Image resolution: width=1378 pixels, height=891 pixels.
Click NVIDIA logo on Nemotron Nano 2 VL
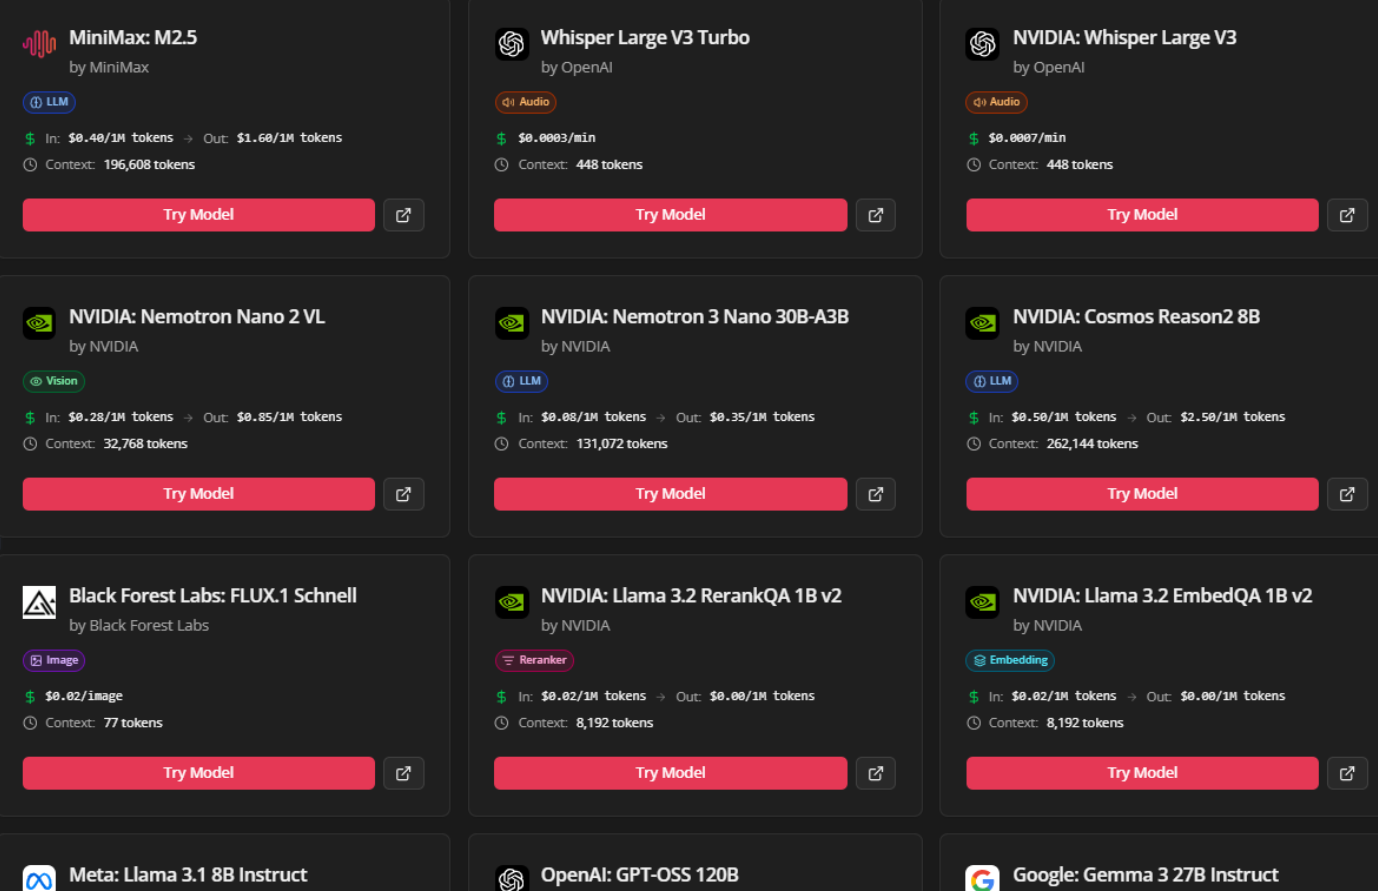(39, 323)
